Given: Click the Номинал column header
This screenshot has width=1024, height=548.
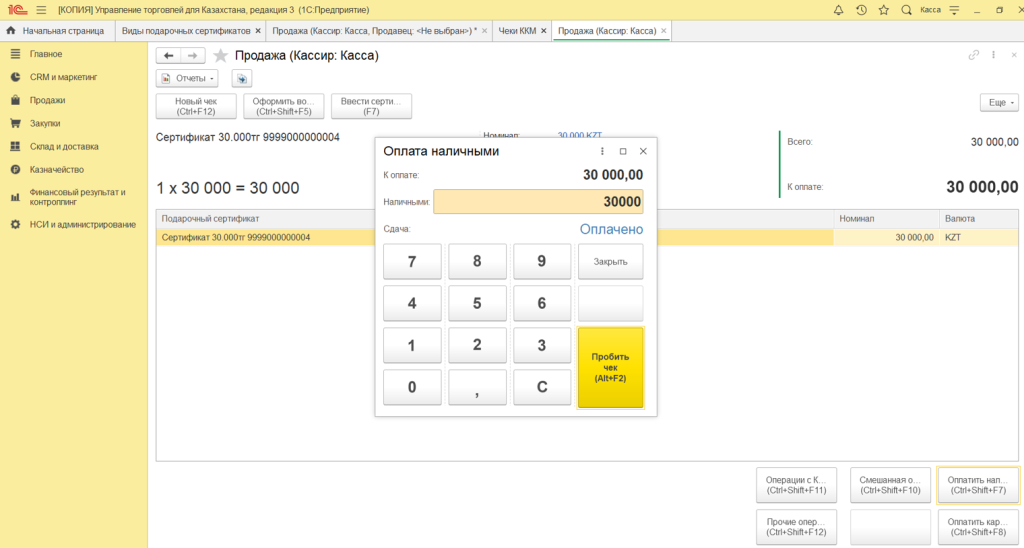Looking at the screenshot, I should click(x=886, y=219).
